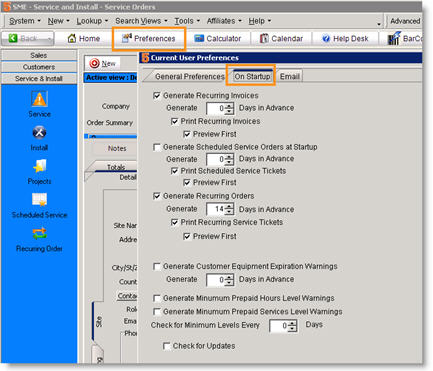Enable Generate Customer Equipment Expiration Warnings
Image resolution: width=433 pixels, height=371 pixels.
(x=157, y=267)
